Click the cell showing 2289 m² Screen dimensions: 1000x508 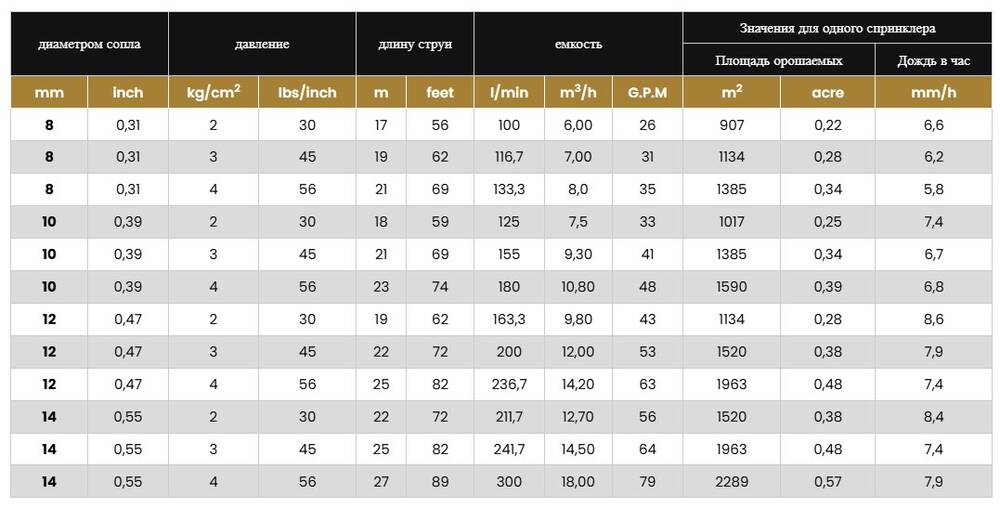pos(731,482)
